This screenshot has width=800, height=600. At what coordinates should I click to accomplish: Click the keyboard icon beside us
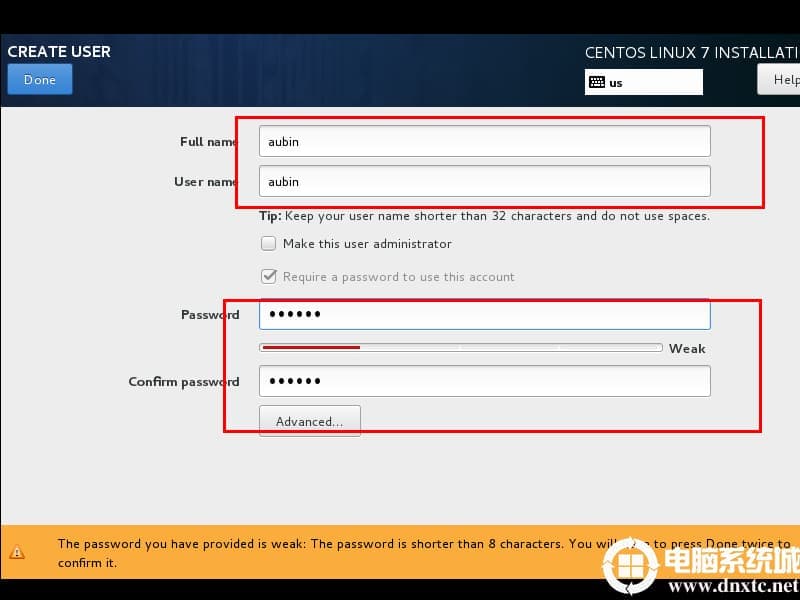pos(596,82)
